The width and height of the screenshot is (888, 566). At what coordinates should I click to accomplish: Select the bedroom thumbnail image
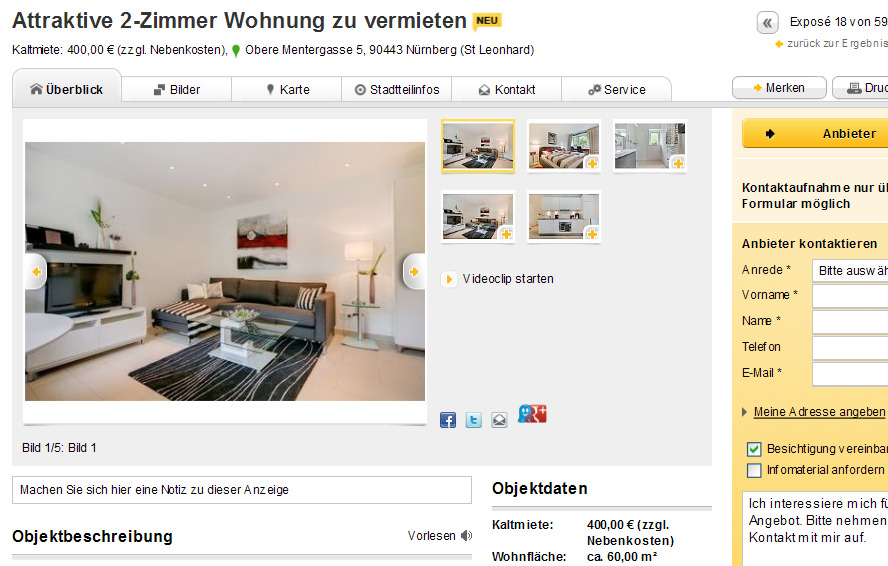coord(563,146)
